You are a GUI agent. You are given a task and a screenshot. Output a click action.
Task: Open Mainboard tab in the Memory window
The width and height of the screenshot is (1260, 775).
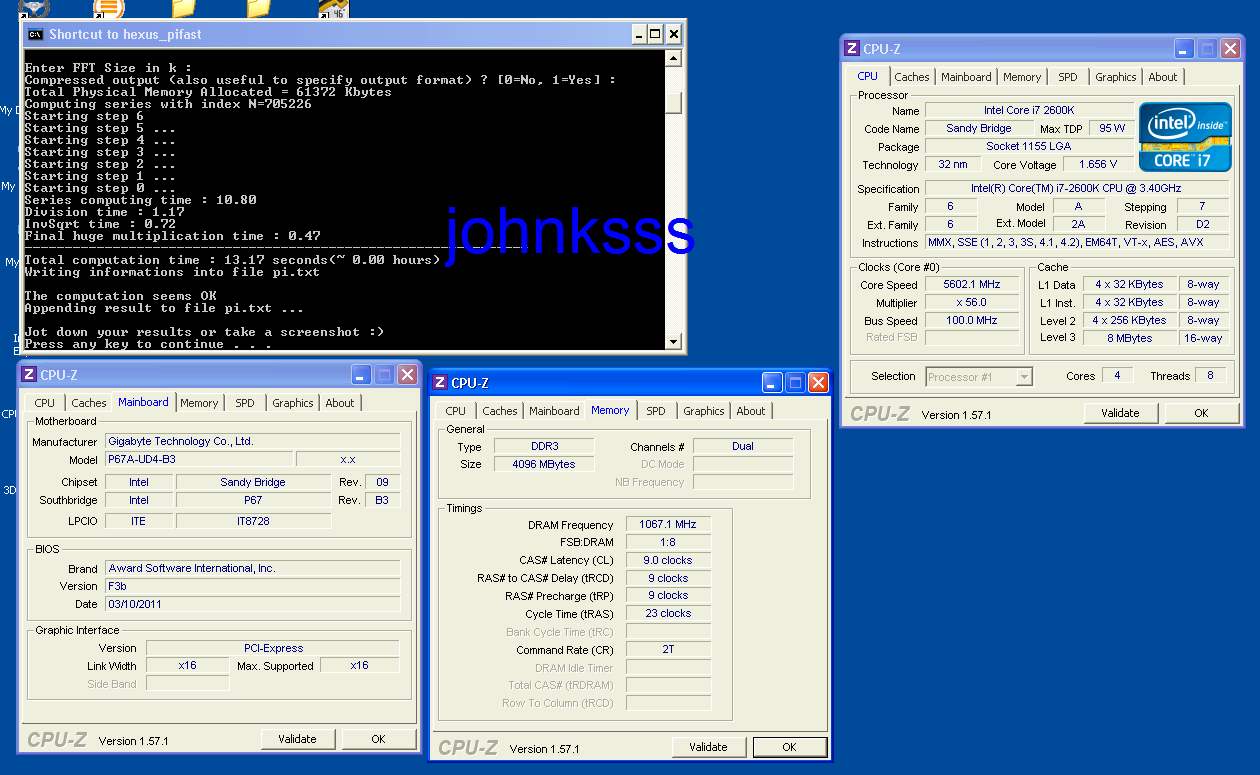tap(554, 411)
